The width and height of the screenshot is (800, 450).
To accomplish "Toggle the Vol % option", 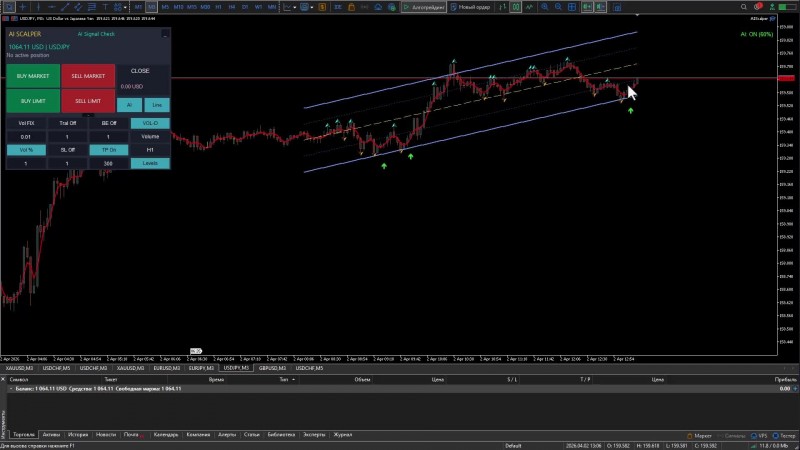I will [x=26, y=150].
